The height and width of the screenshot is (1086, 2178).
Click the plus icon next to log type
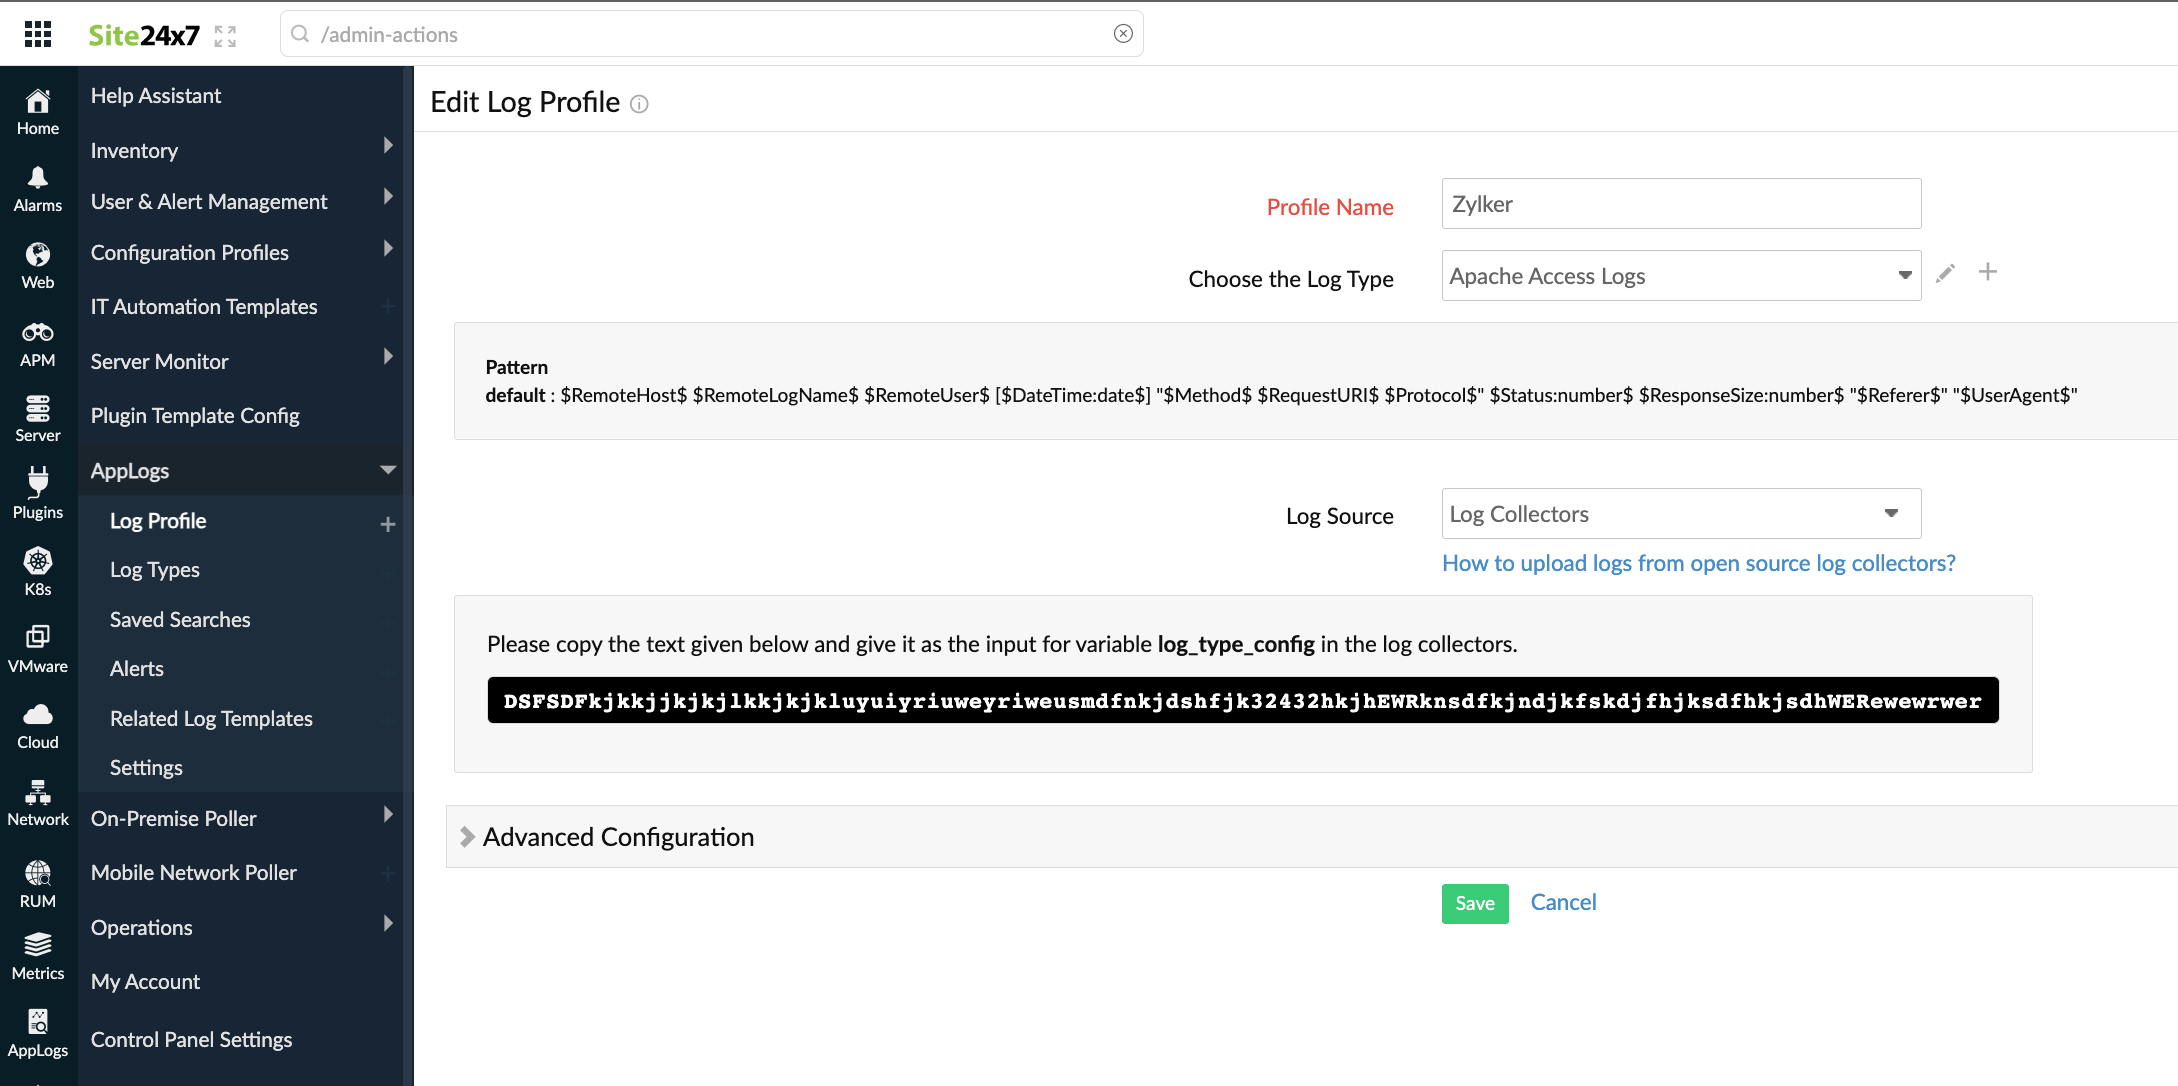click(1988, 272)
